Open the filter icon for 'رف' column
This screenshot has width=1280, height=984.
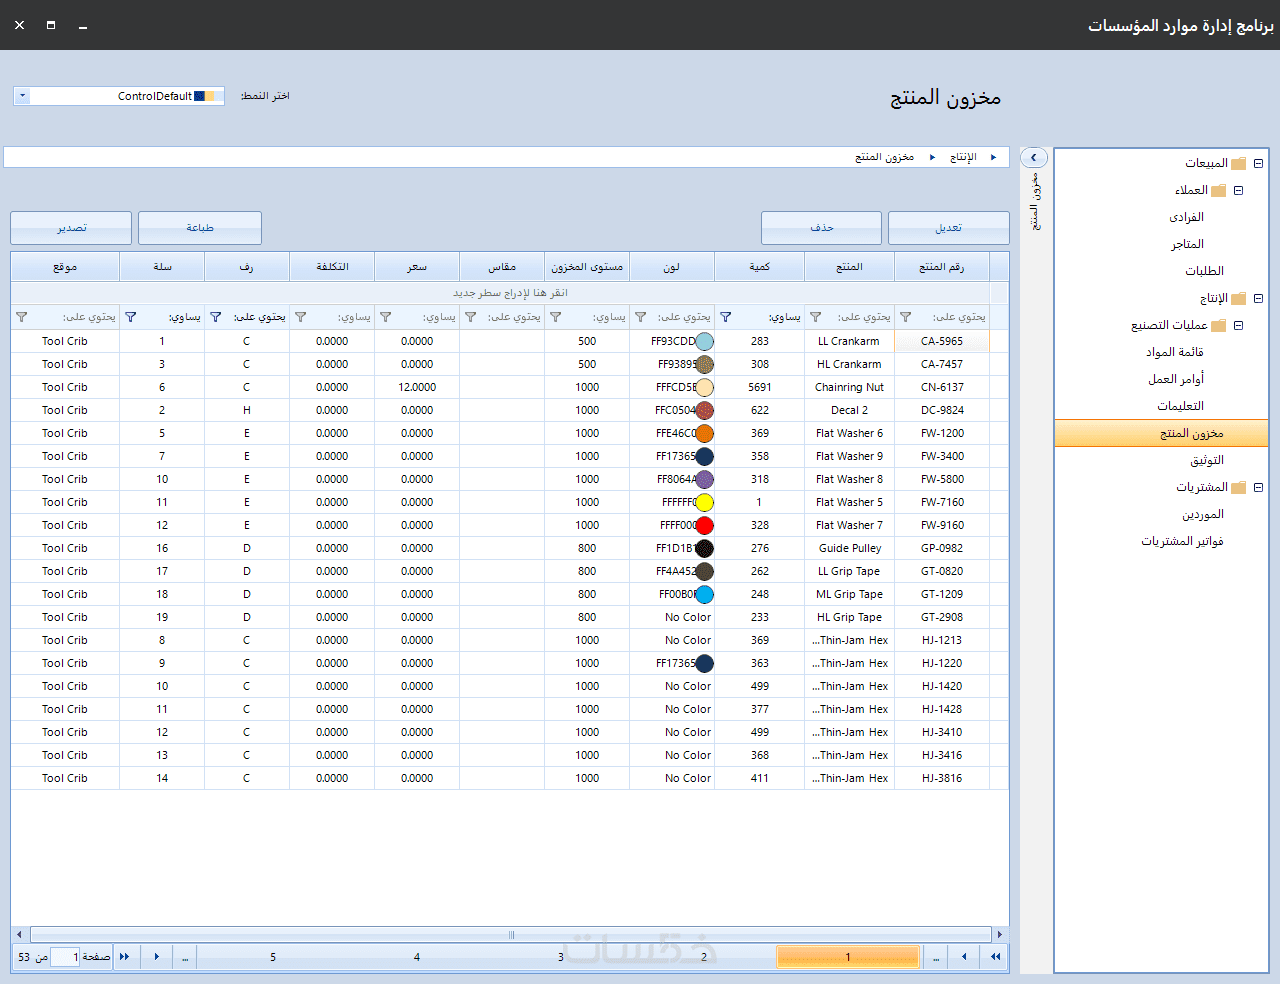(216, 317)
